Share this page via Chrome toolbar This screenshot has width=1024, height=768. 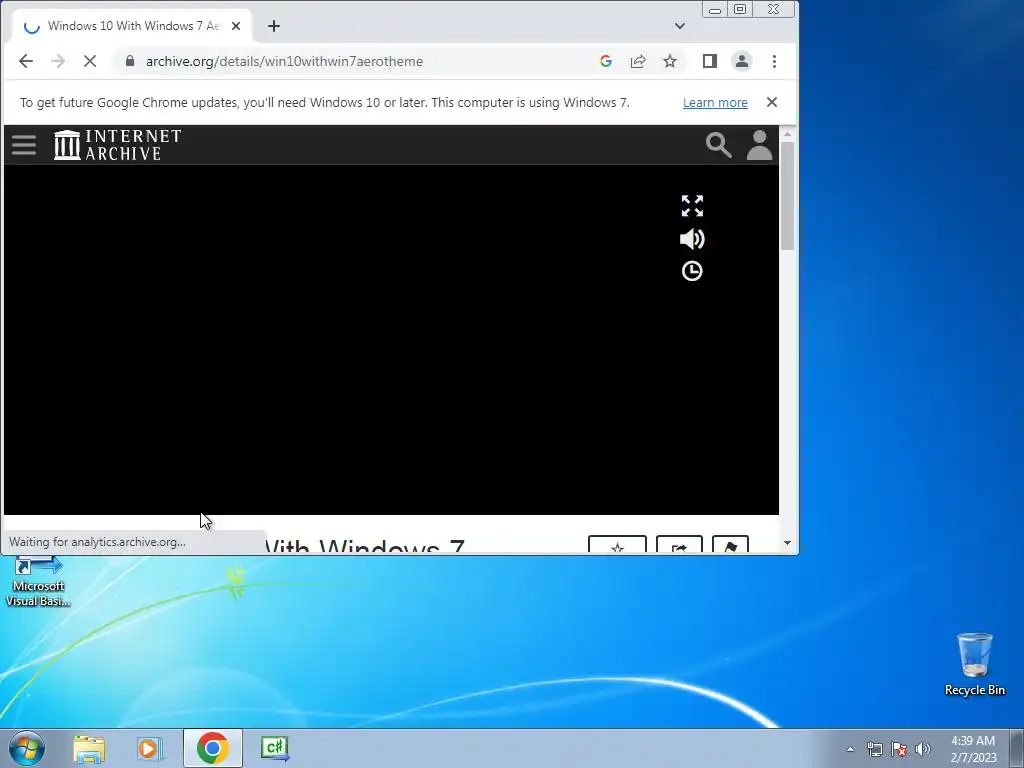click(638, 61)
